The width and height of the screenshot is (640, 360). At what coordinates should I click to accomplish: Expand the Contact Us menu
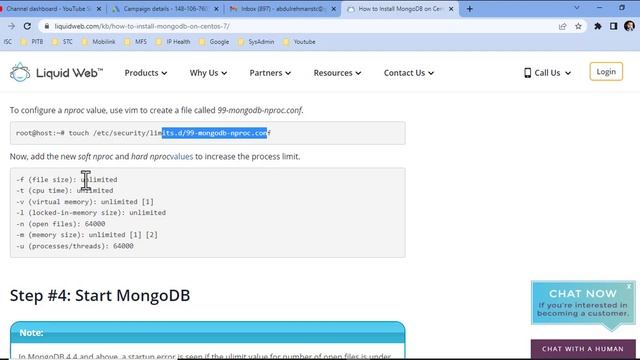(409, 73)
